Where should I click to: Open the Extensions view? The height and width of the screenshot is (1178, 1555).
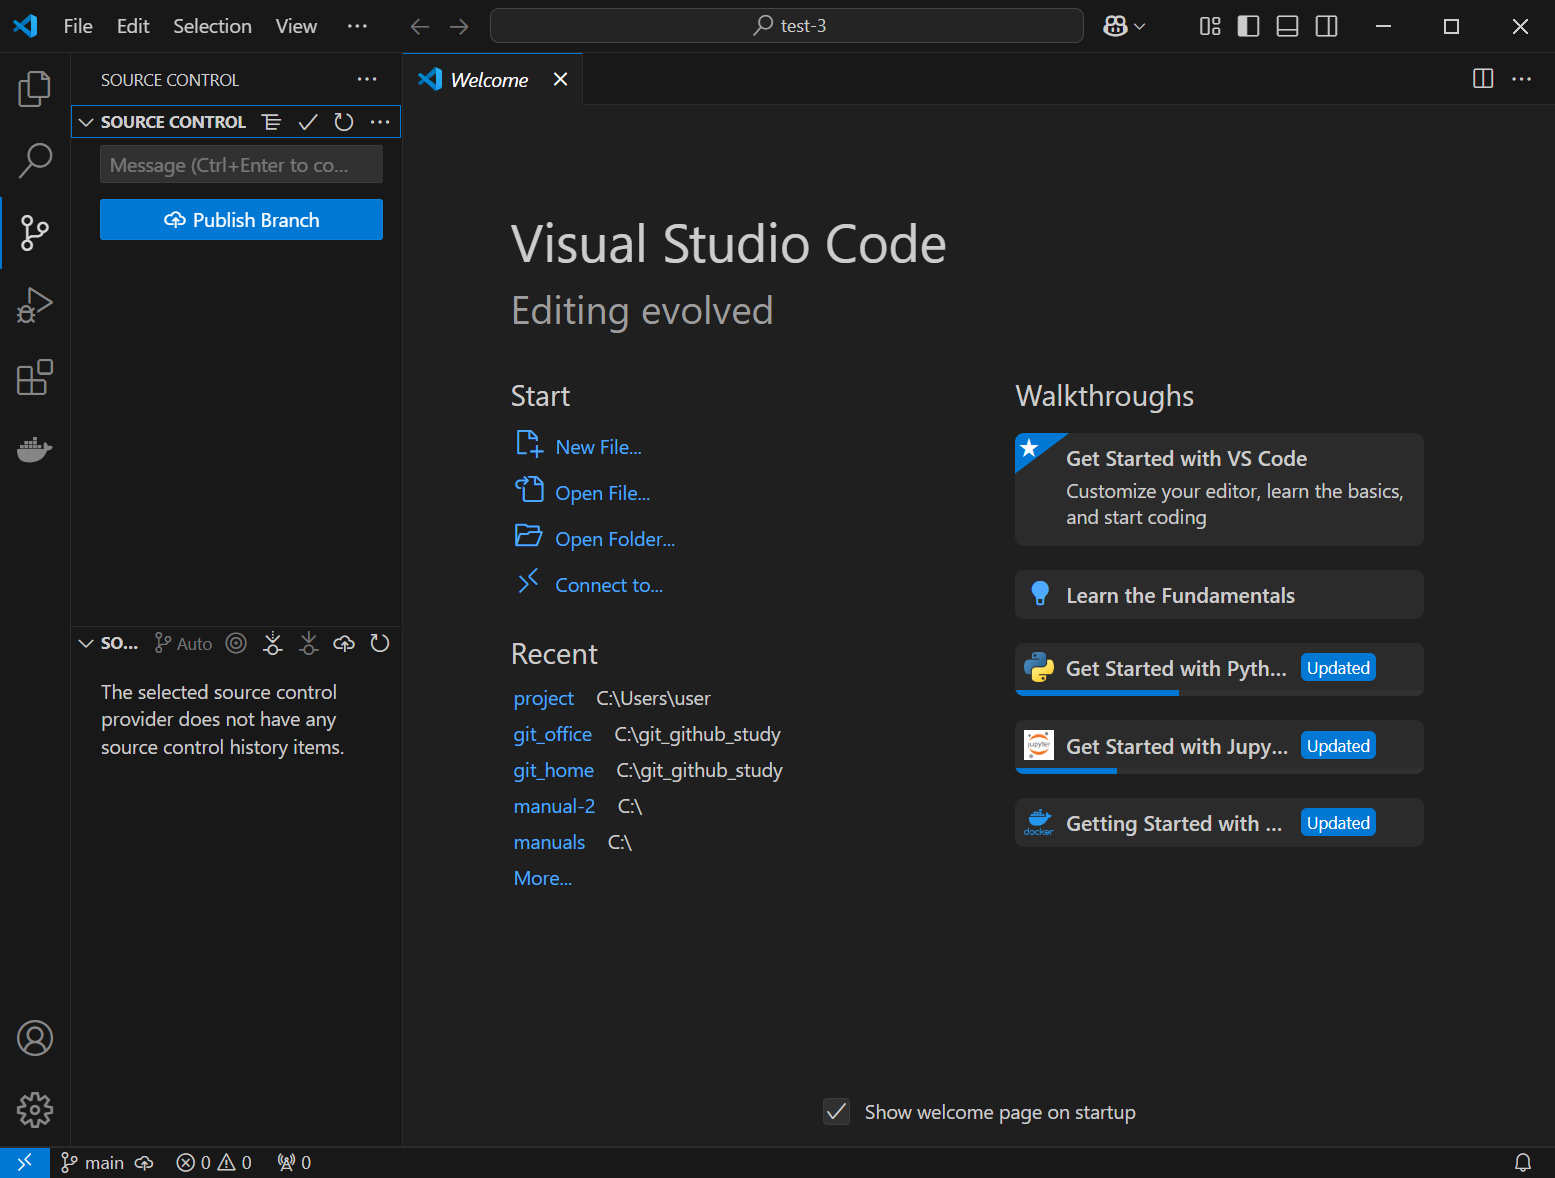point(34,378)
